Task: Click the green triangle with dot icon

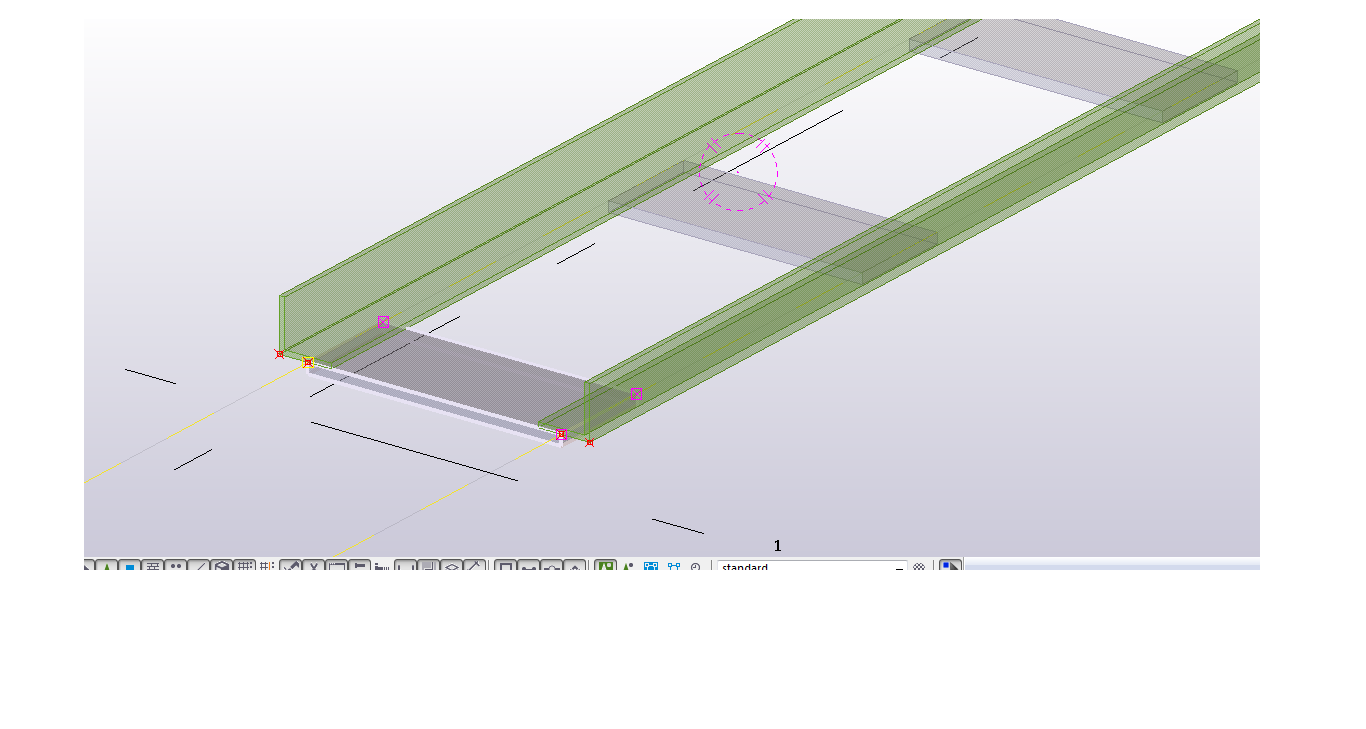Action: coord(628,567)
